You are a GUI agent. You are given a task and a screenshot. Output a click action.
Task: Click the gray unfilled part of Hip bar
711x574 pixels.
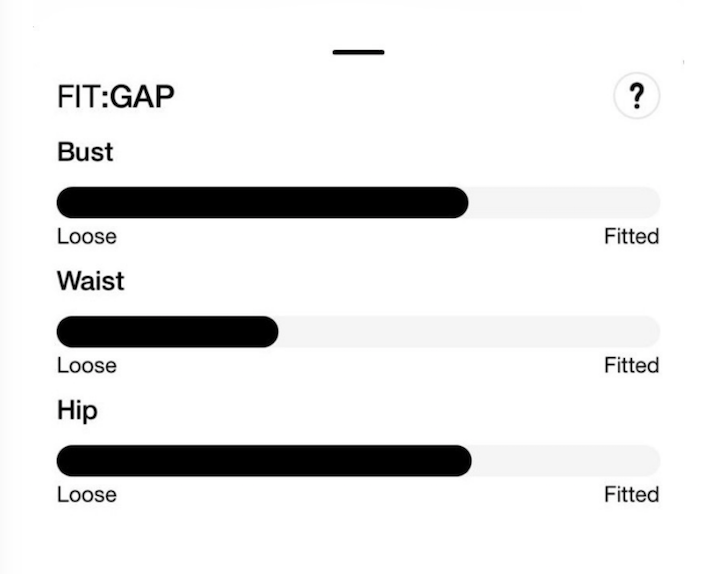(565, 460)
